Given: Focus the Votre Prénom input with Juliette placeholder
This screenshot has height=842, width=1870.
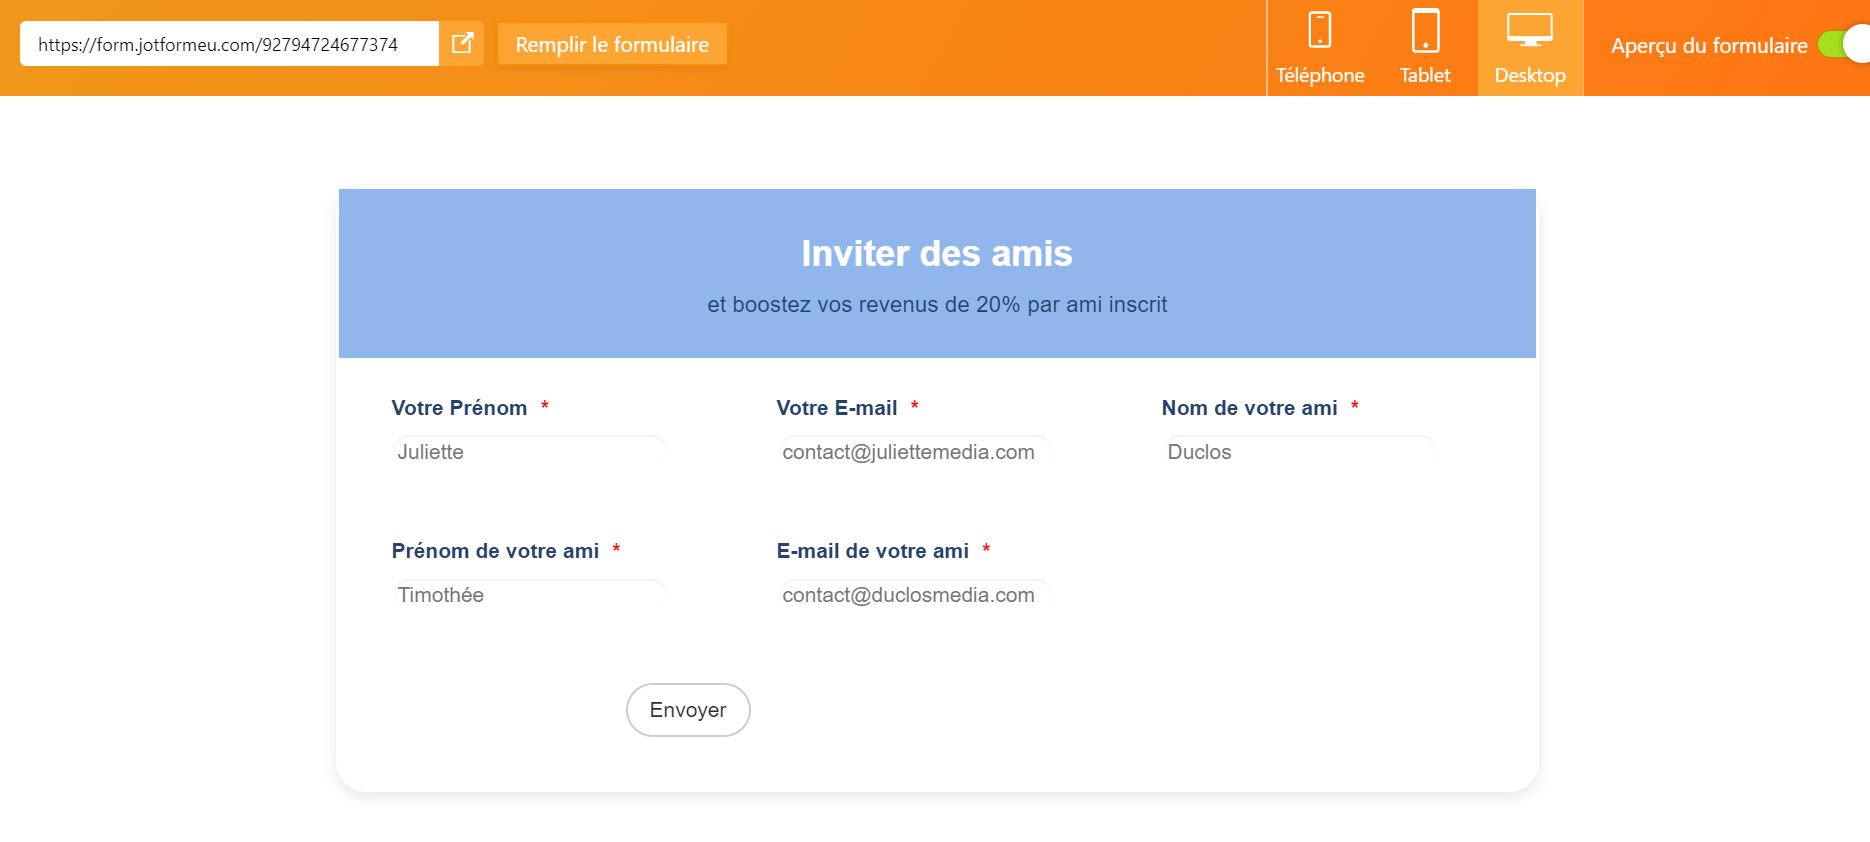Looking at the screenshot, I should tap(529, 452).
